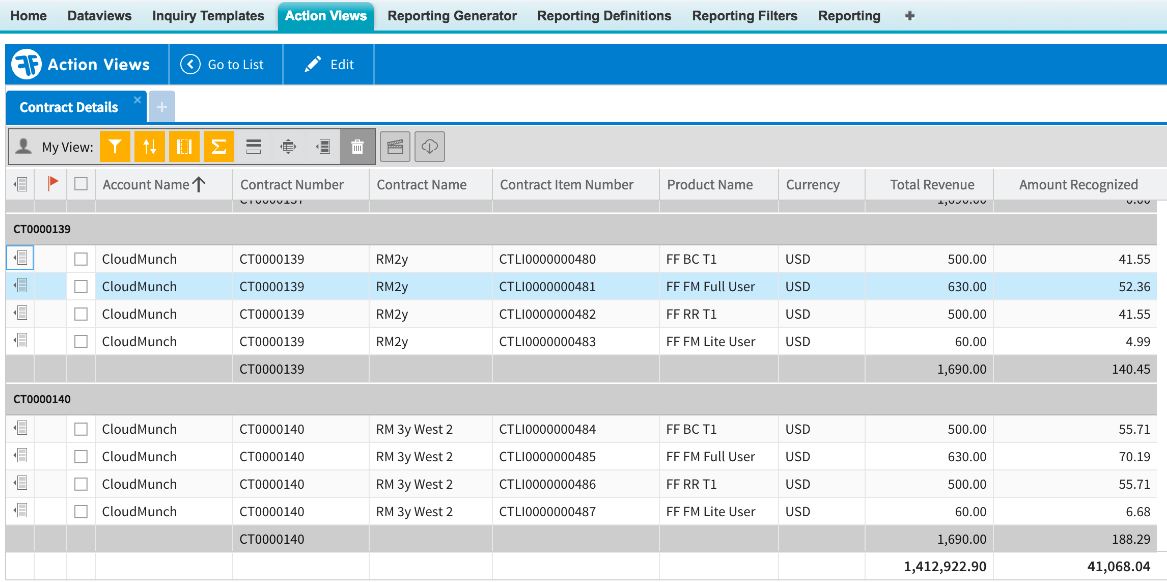Close the Contract Details tab
Screen dimensions: 1167x582
[x=138, y=100]
